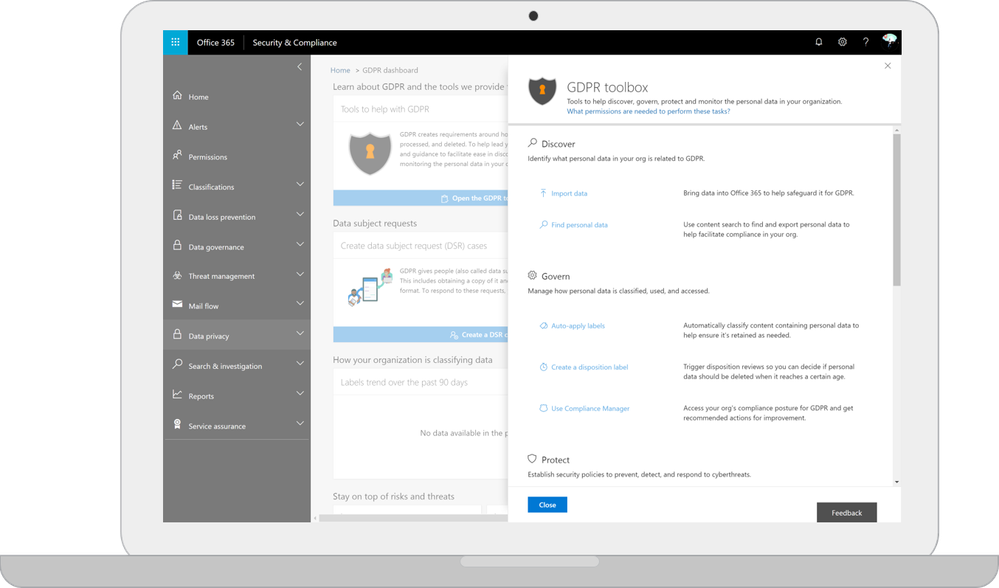Click the Permissions people icon
999x588 pixels.
click(x=177, y=155)
